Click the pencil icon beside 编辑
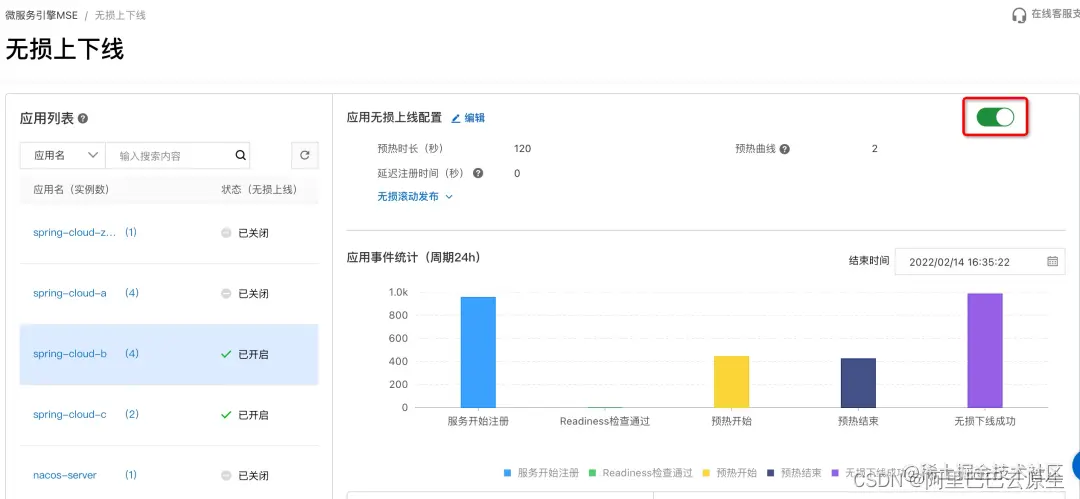1080x499 pixels. [455, 119]
